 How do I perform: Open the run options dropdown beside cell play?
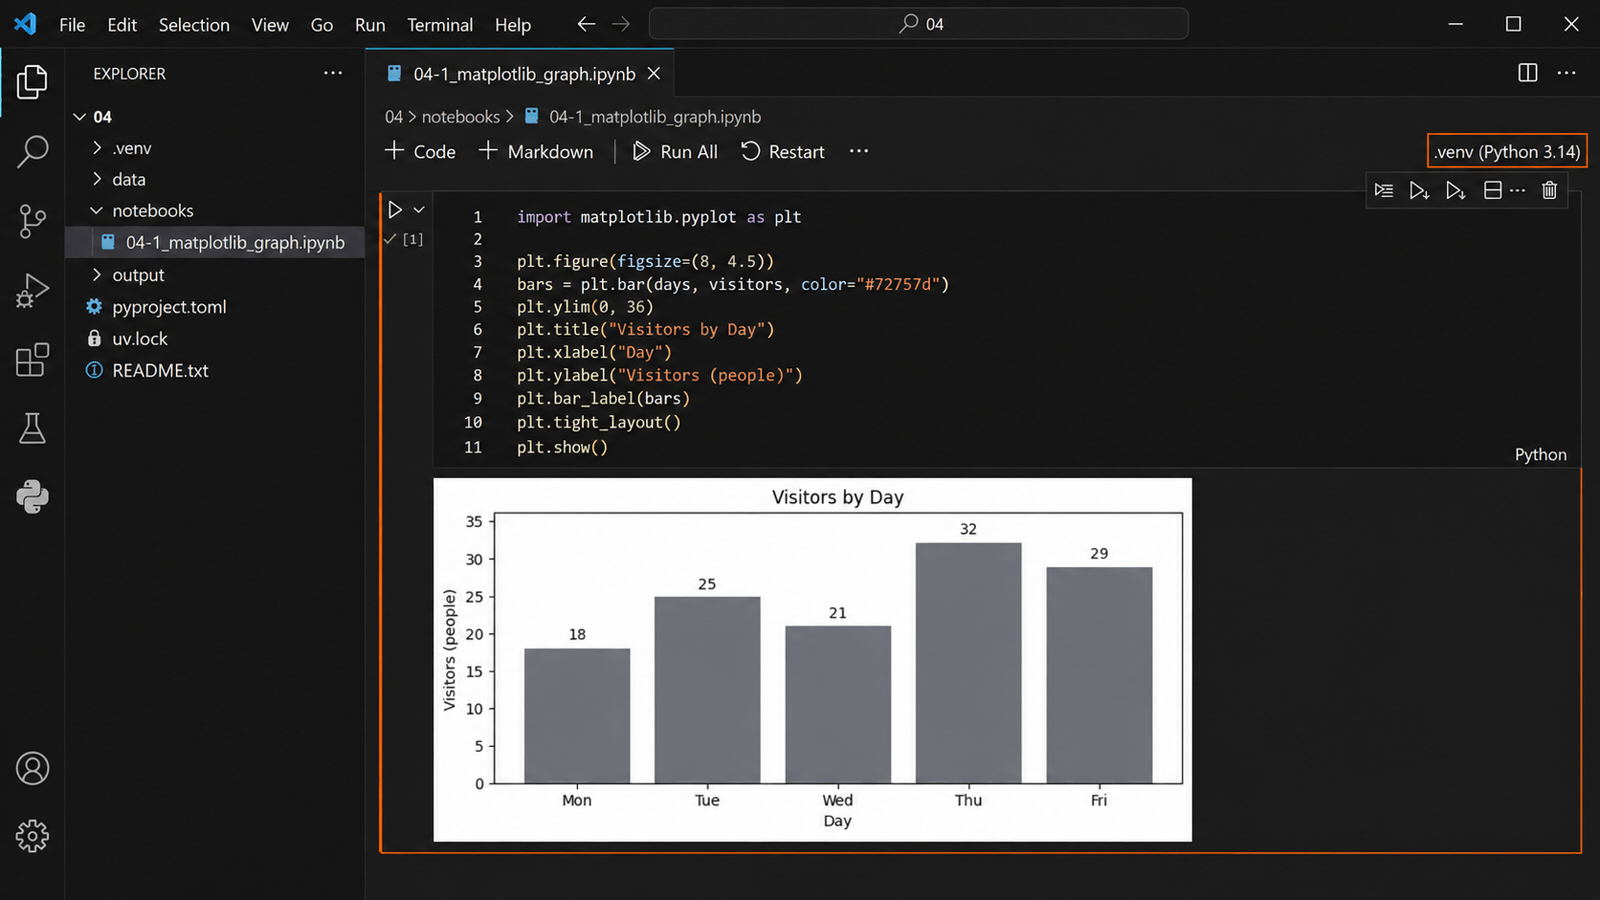pos(419,210)
